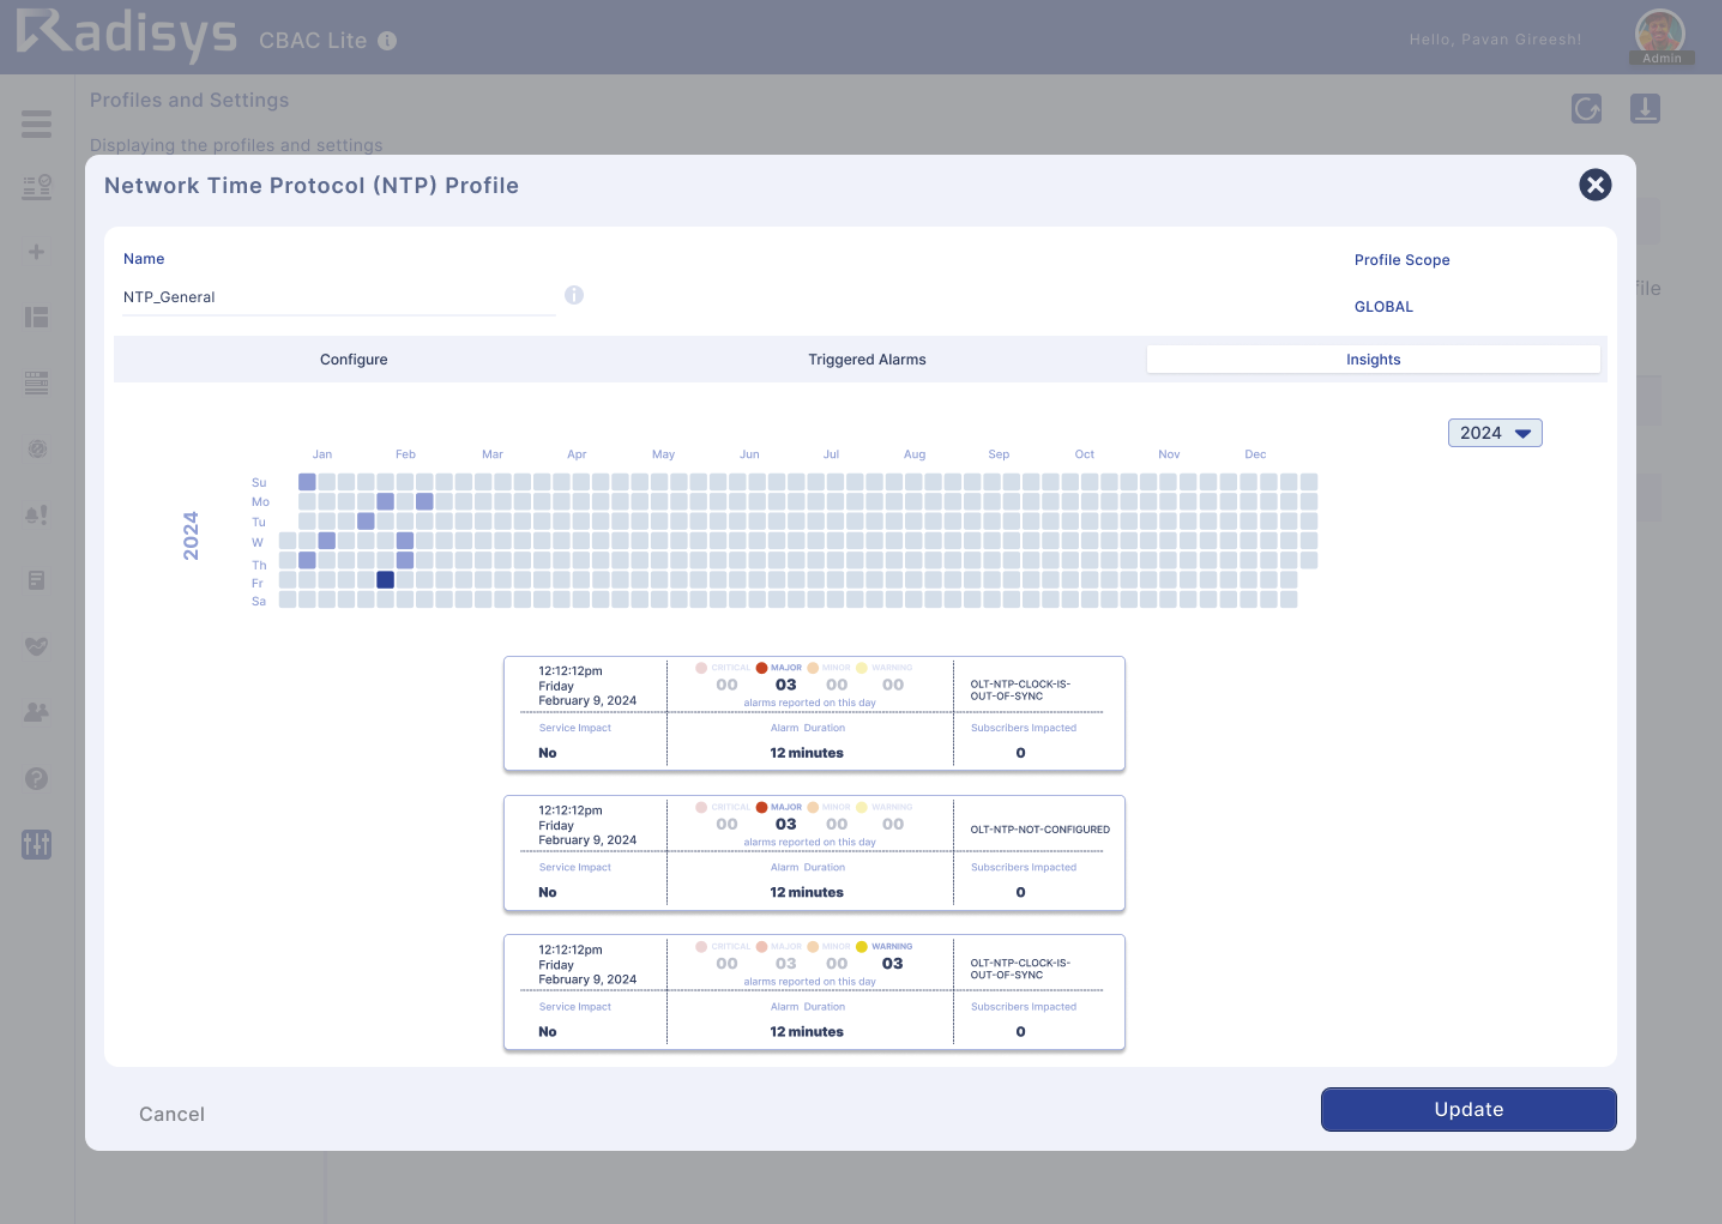Click the alarm bell icon in sidebar
Image resolution: width=1722 pixels, height=1224 pixels.
(36, 515)
